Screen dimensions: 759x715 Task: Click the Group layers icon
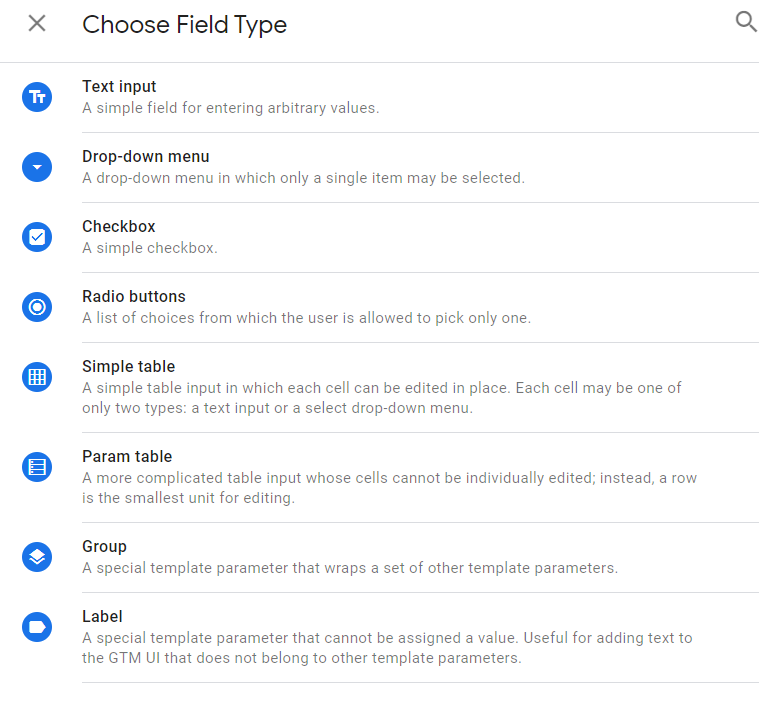[x=37, y=557]
